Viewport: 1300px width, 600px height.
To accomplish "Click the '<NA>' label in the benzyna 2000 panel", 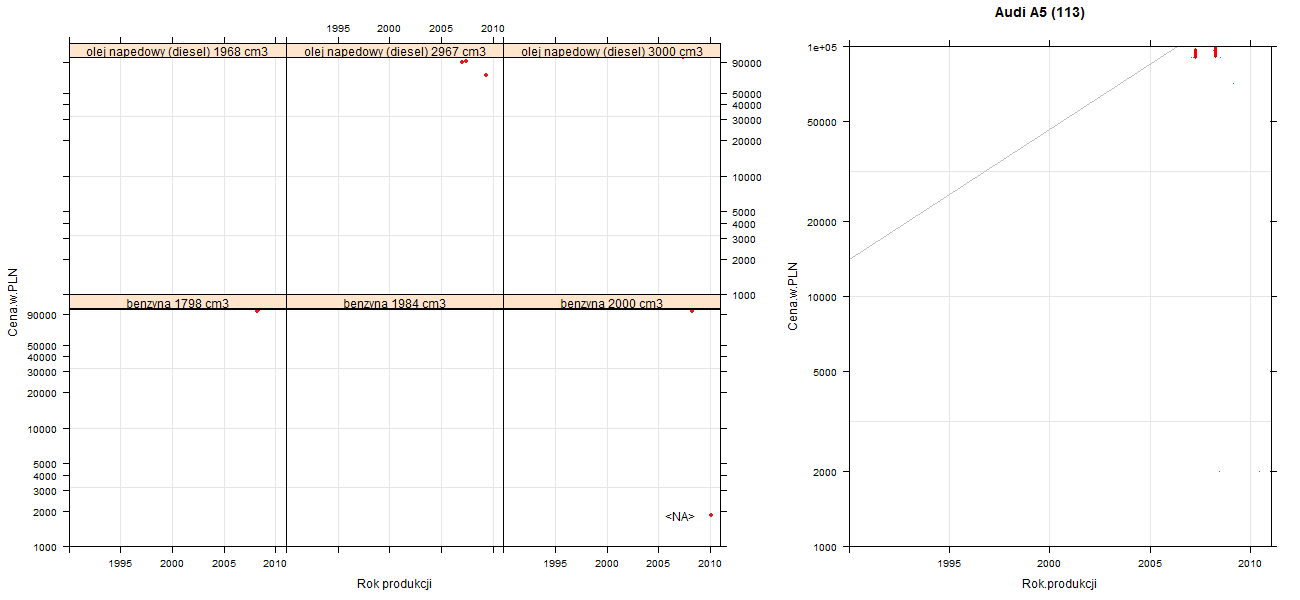I will coord(680,516).
